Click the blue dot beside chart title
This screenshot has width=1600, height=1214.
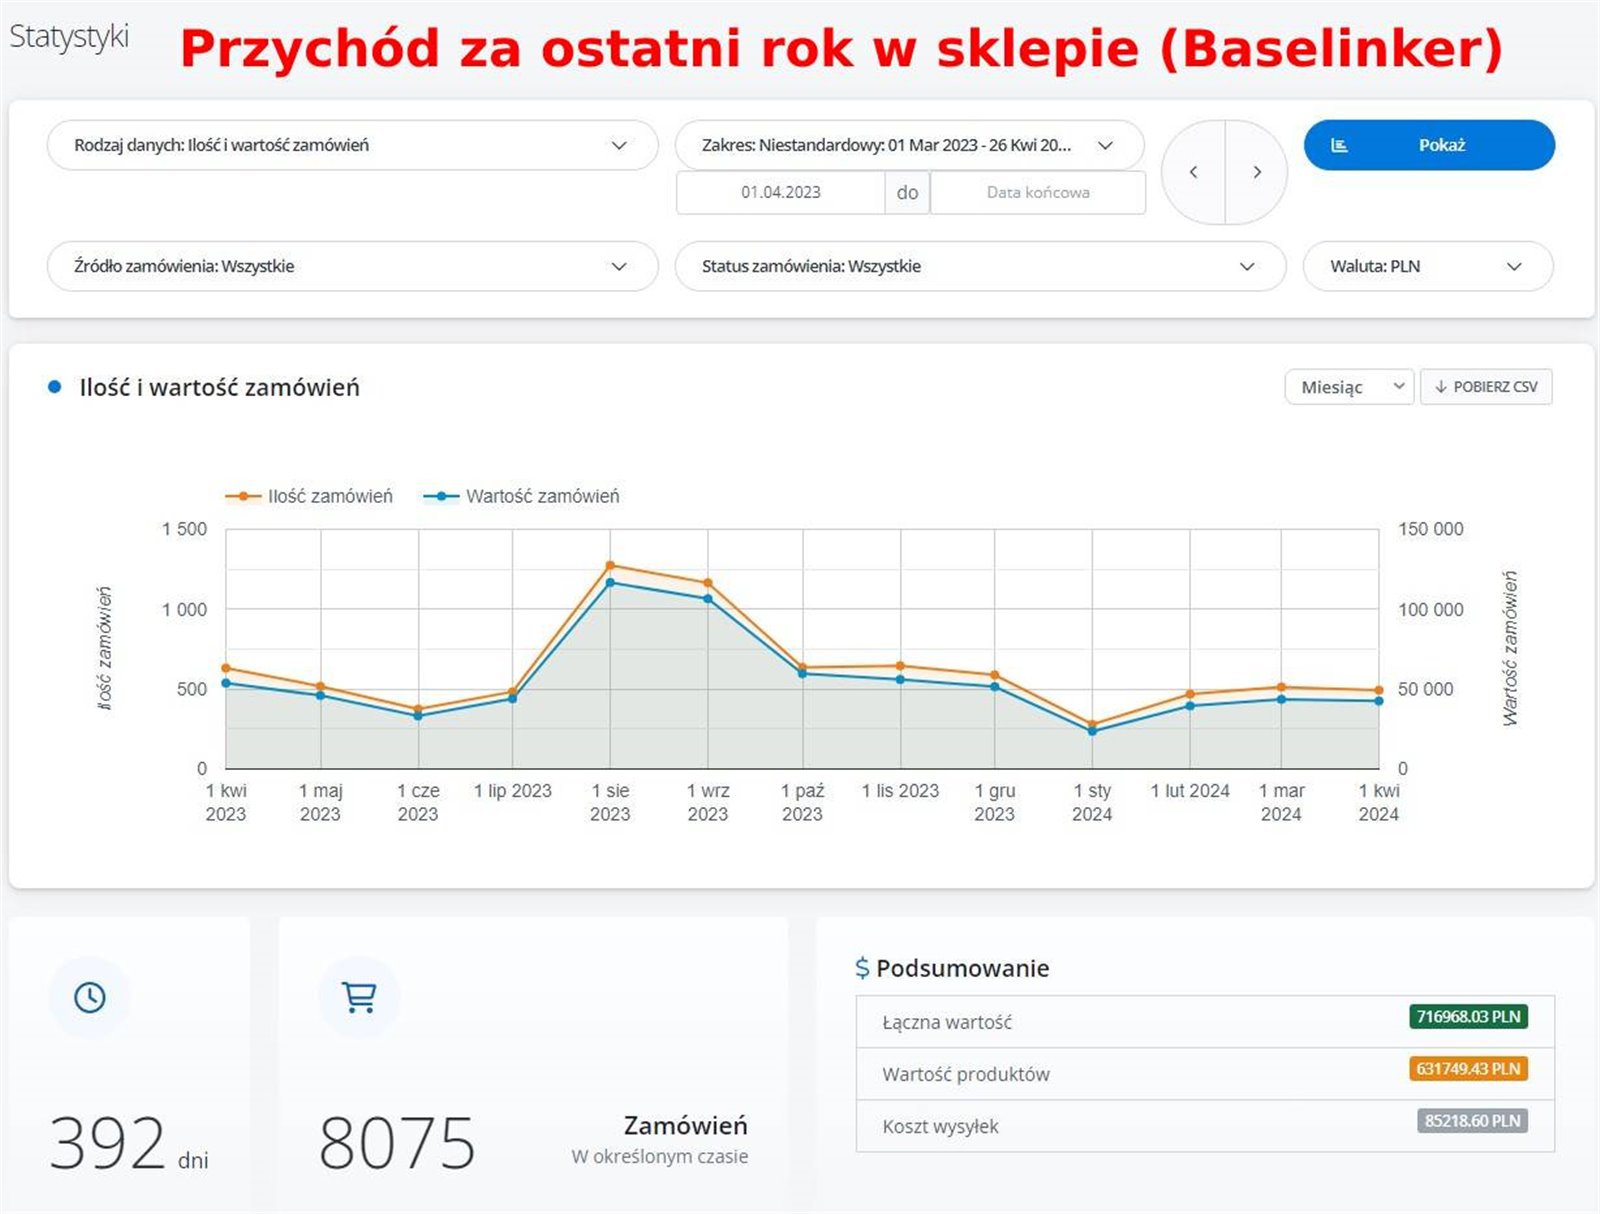55,388
